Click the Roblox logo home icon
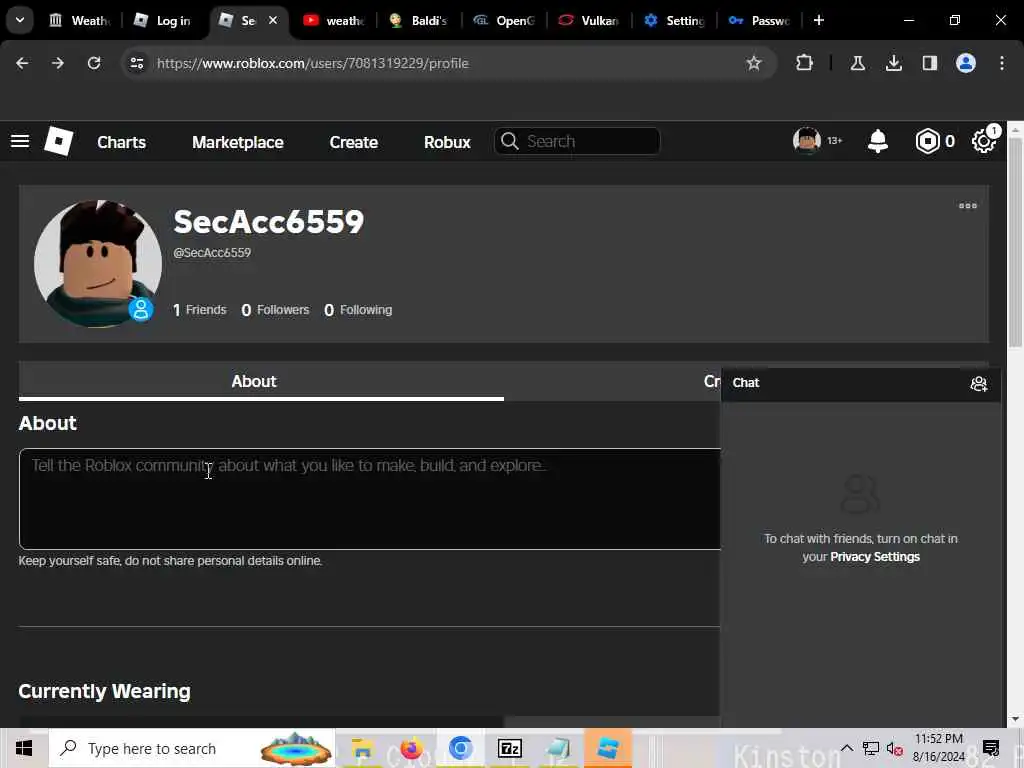Image resolution: width=1024 pixels, height=768 pixels. coord(59,141)
